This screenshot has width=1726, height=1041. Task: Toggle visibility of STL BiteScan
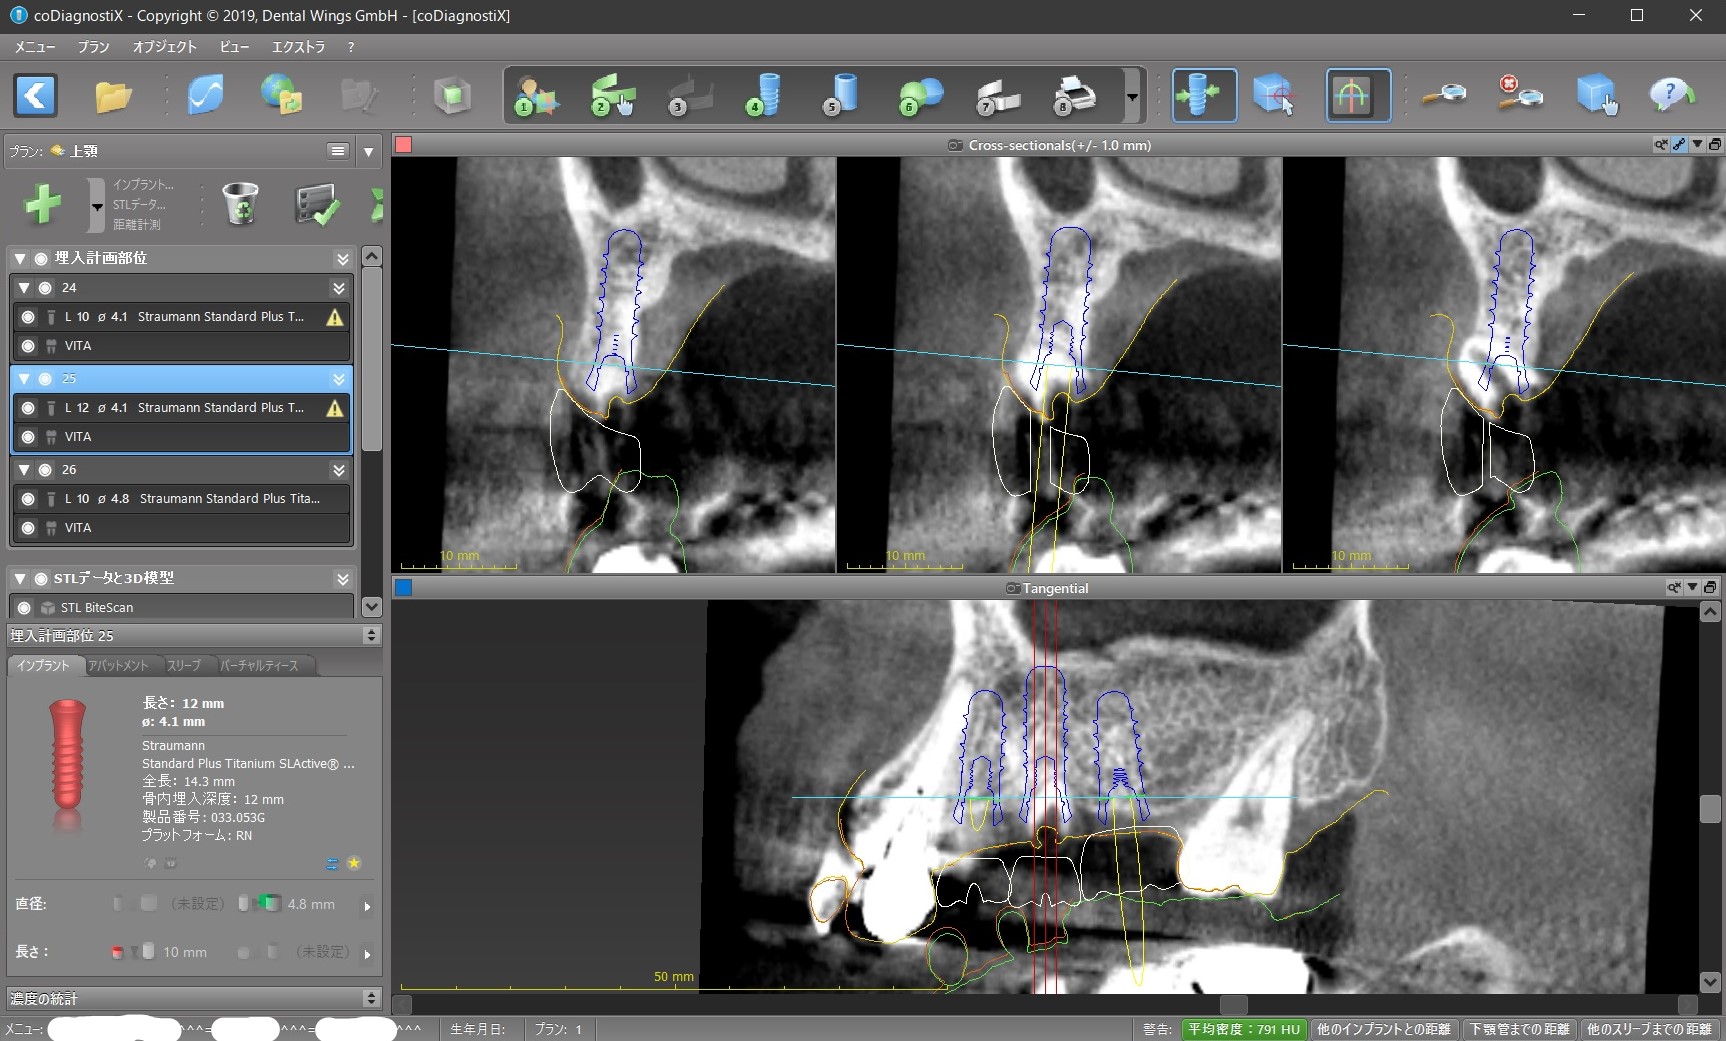tap(25, 607)
